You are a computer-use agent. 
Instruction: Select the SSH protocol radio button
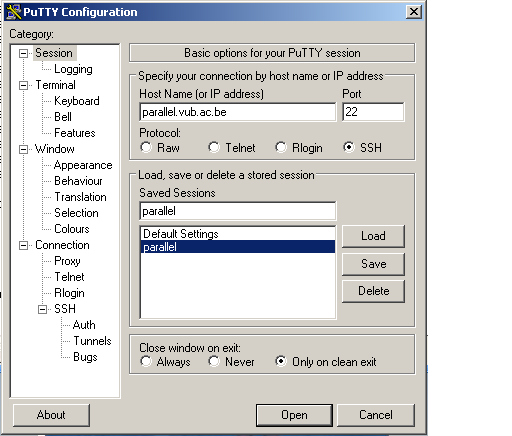[349, 147]
